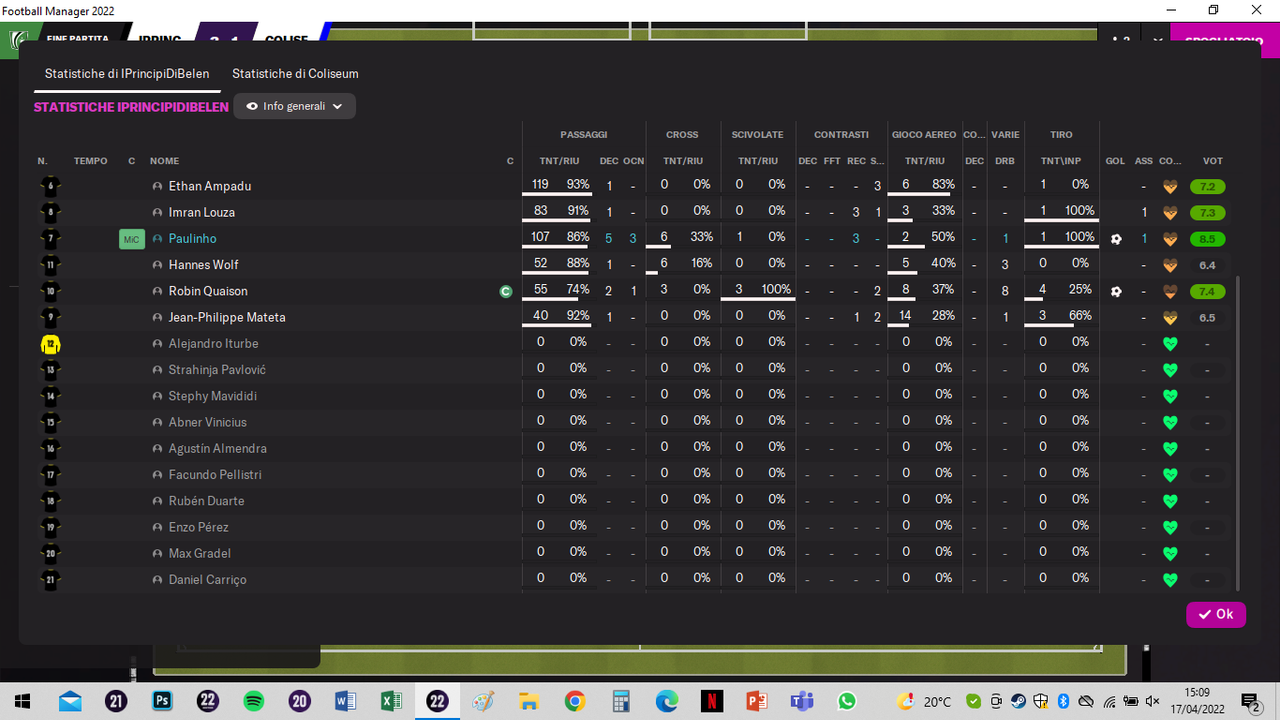Click the green condition heart for Stephy Mavididi
The height and width of the screenshot is (720, 1280).
coord(1170,396)
